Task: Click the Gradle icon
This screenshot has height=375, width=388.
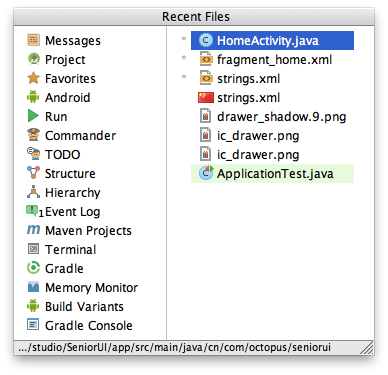Action: click(x=33, y=268)
